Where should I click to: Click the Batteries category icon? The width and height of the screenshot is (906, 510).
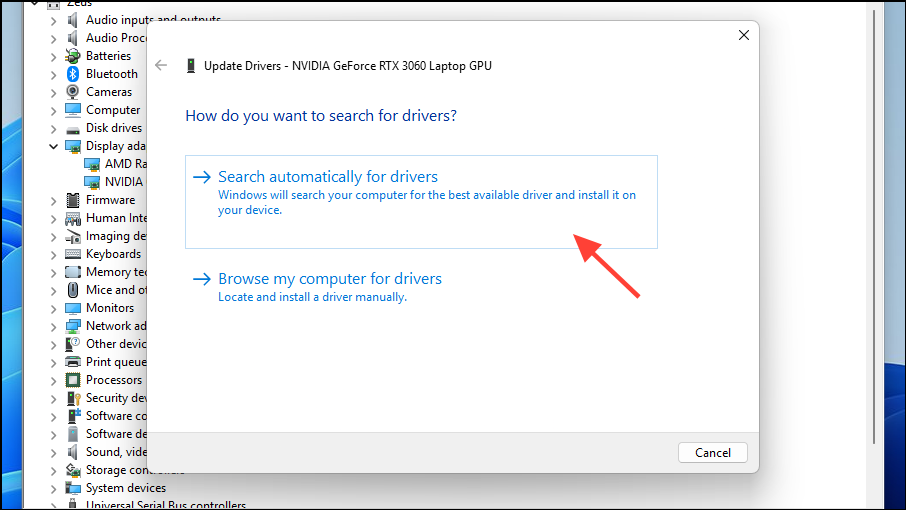point(73,56)
